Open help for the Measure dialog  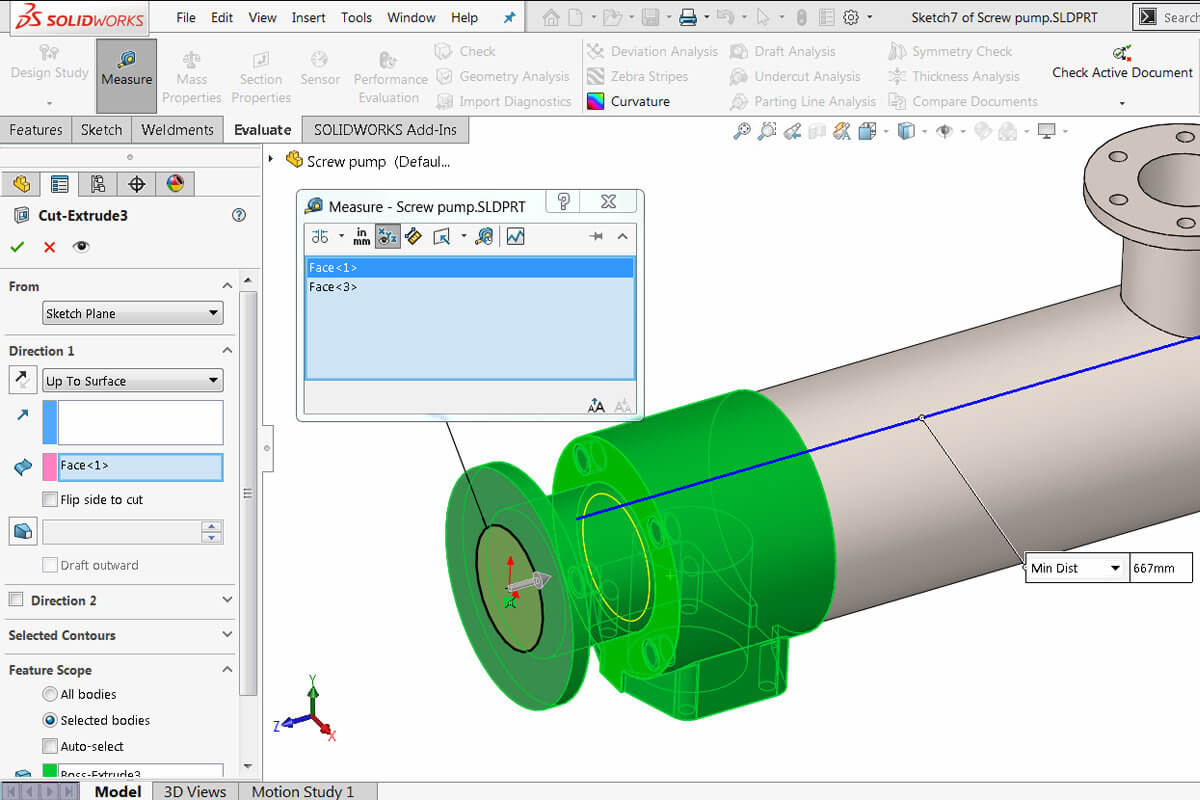pos(563,202)
